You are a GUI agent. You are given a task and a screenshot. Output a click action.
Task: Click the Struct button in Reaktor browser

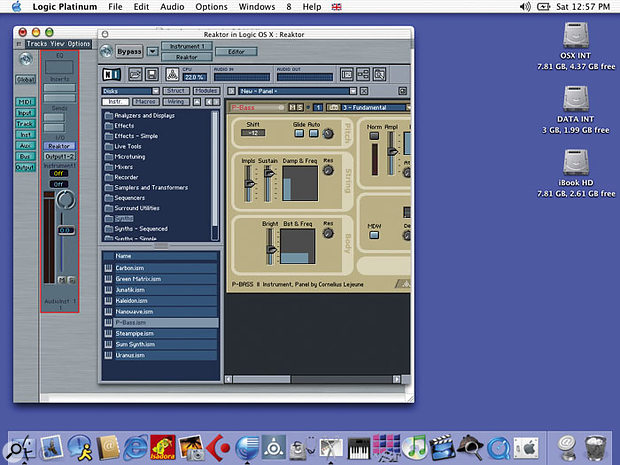175,91
